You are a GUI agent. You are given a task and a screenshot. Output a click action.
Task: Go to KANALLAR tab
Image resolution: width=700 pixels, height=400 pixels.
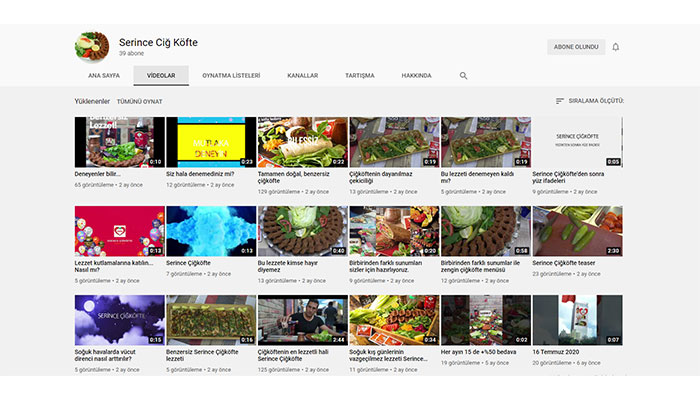(303, 75)
